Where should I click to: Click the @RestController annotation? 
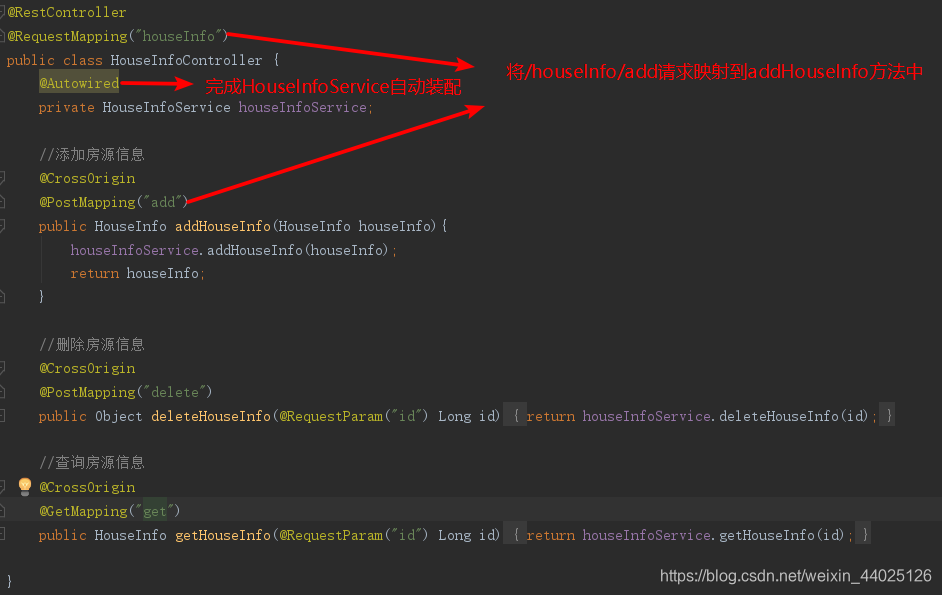click(x=67, y=12)
